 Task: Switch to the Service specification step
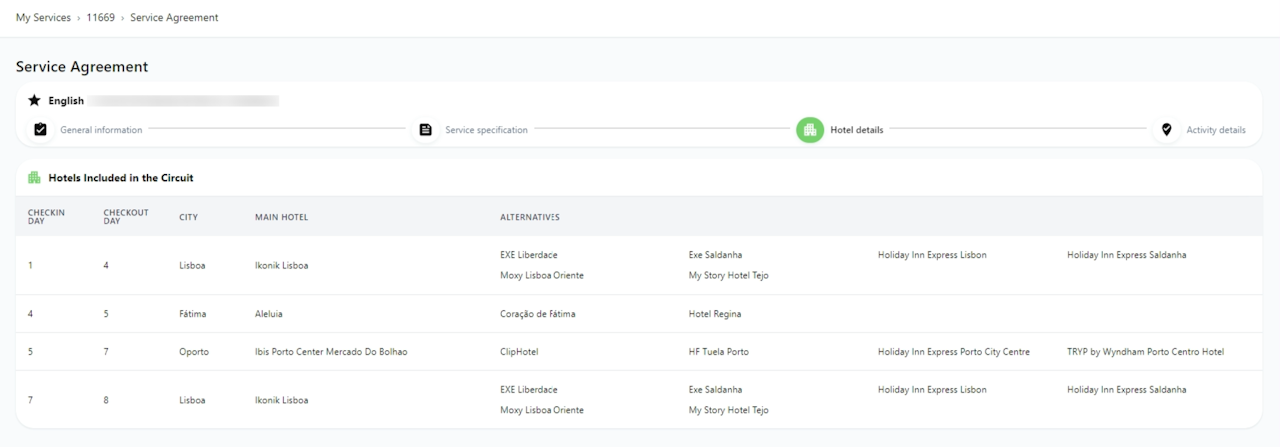coord(486,130)
